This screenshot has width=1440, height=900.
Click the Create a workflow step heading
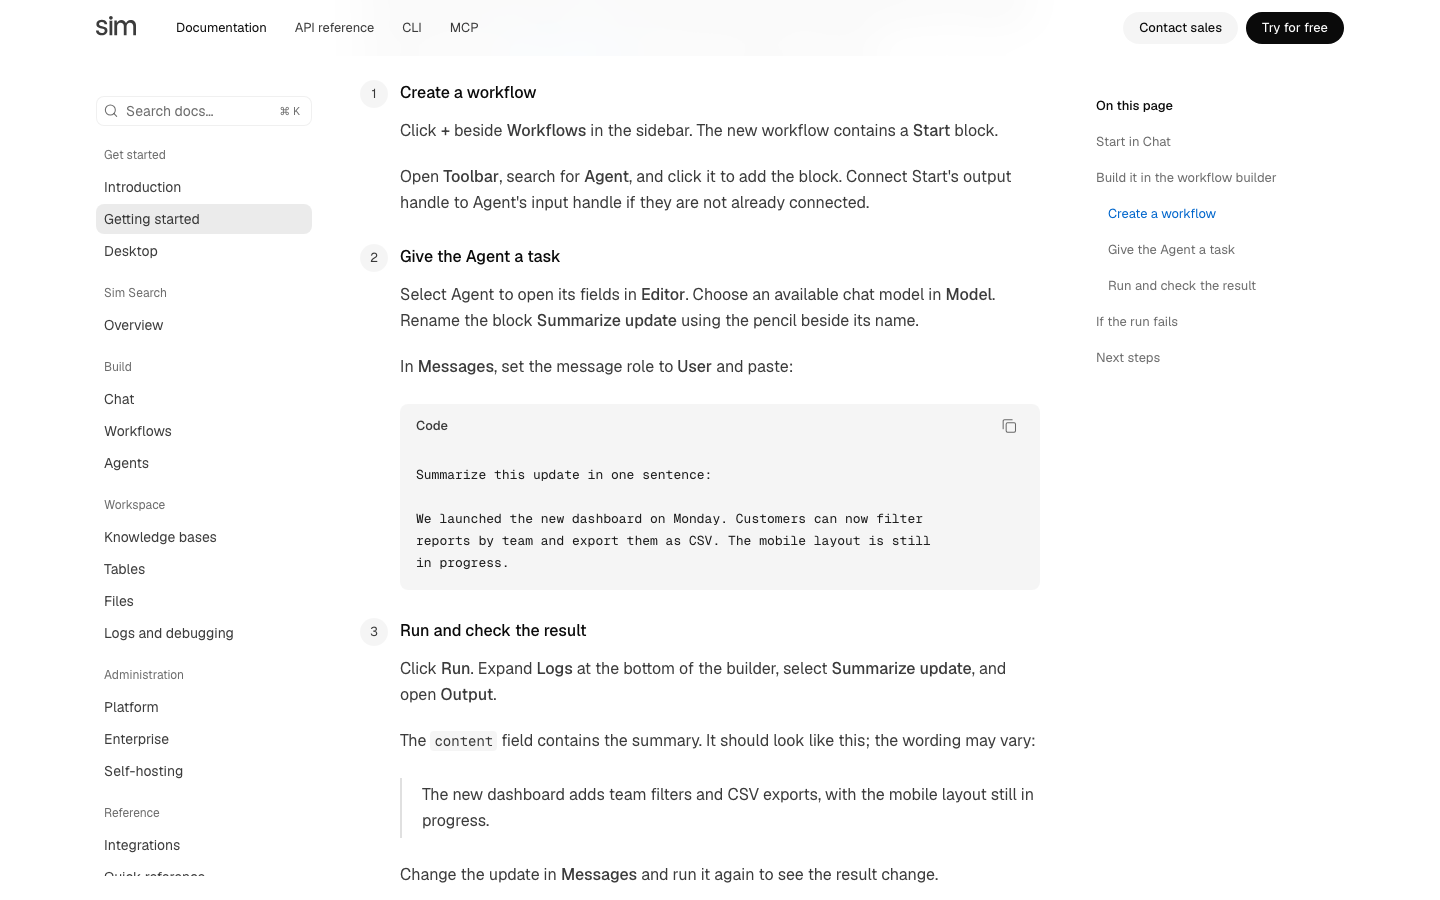point(468,93)
